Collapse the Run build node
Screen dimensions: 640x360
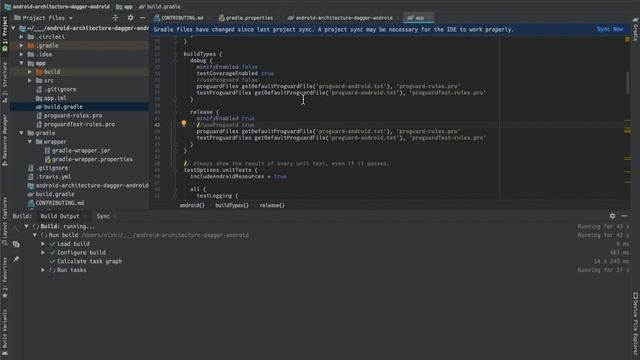[35, 235]
